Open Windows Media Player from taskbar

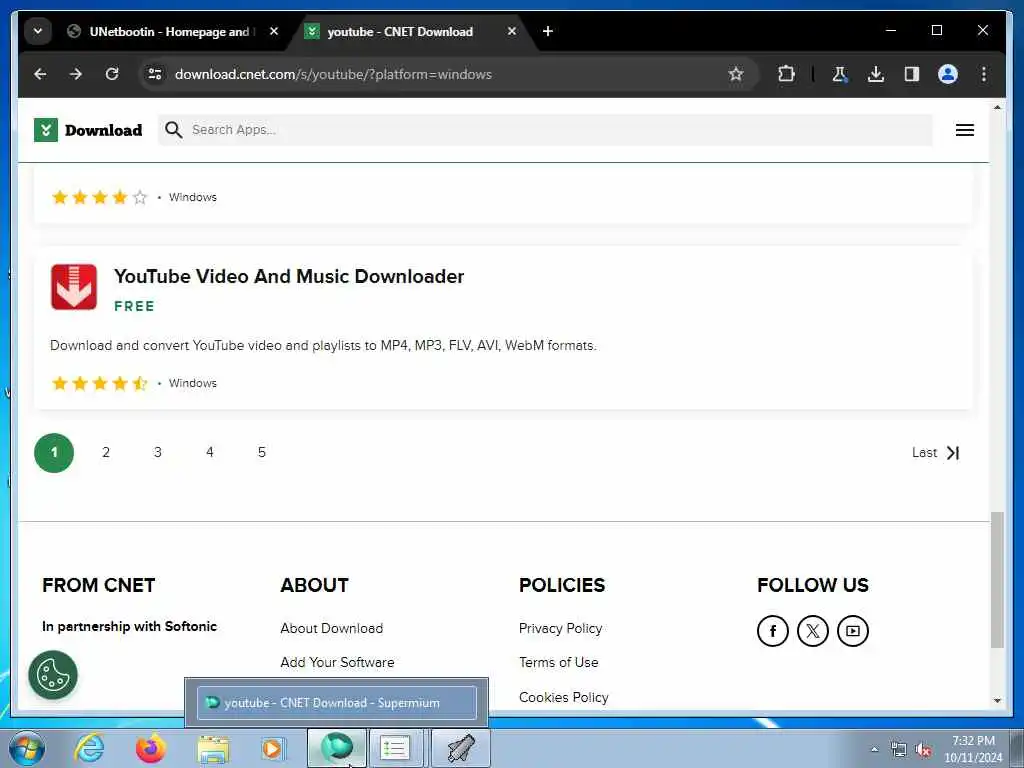274,748
